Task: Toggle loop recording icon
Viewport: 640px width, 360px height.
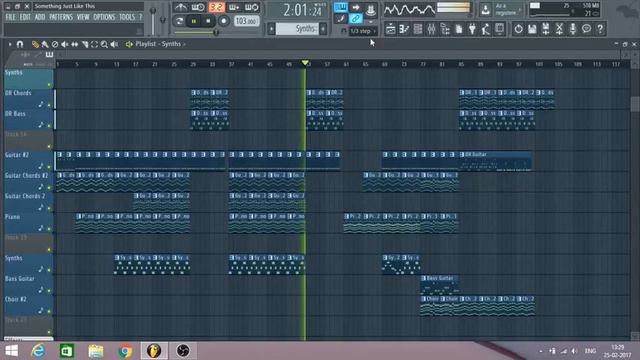Action: 251,7
